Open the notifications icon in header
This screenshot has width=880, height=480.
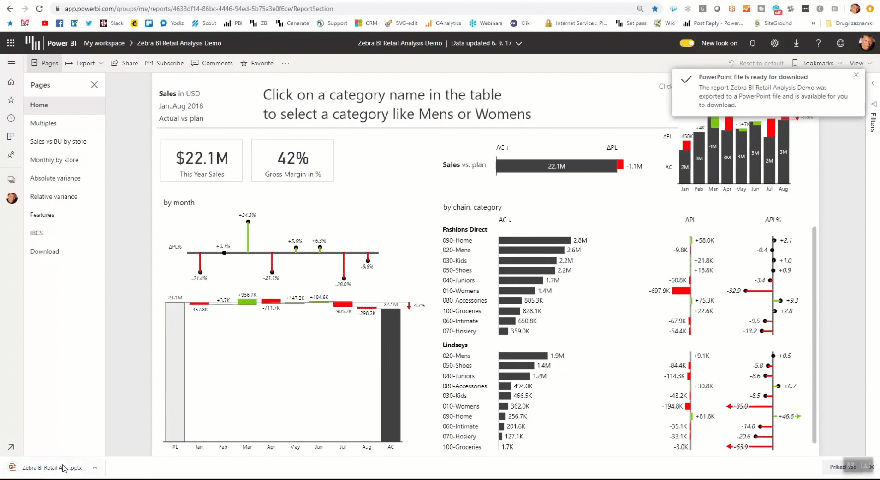point(753,43)
